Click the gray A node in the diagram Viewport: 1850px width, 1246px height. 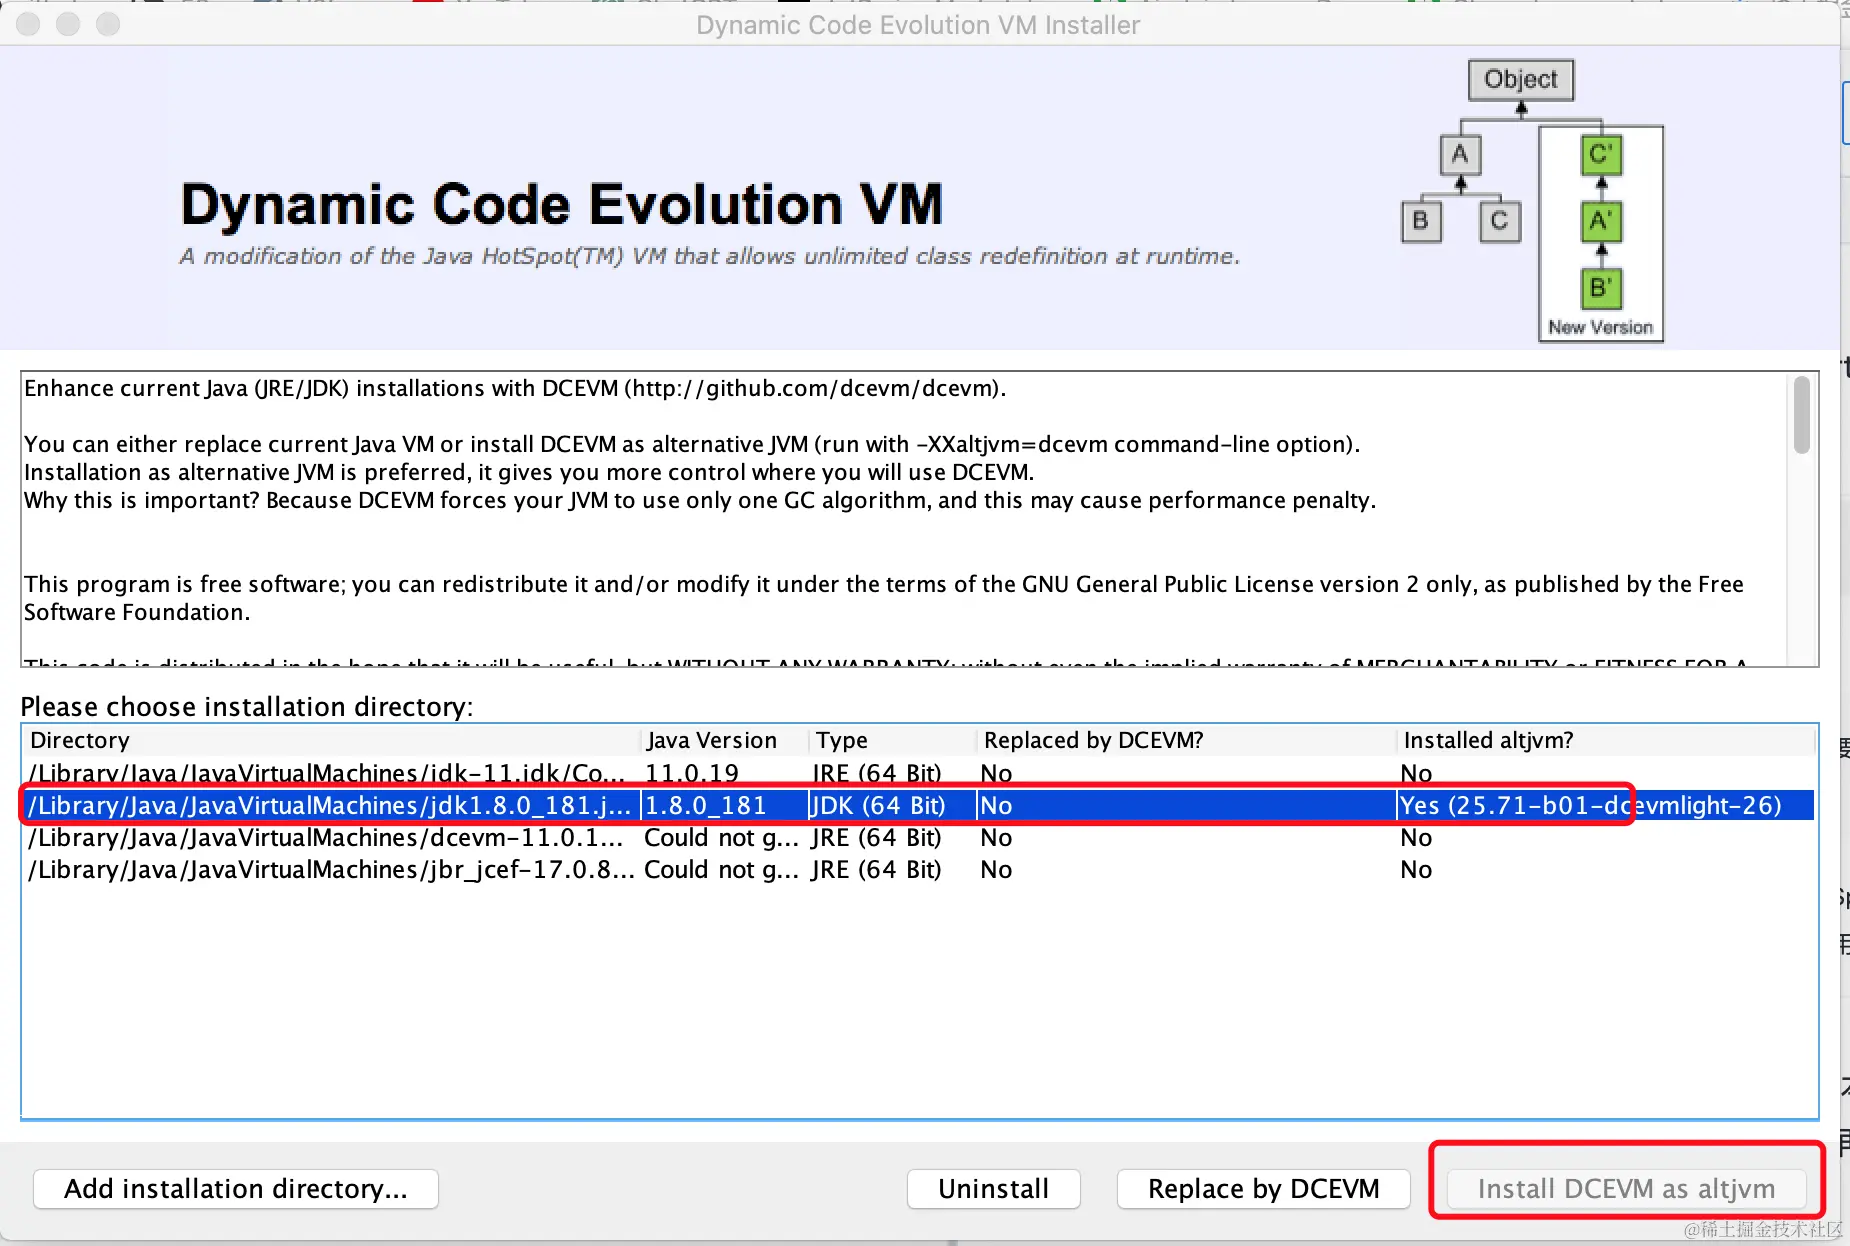pos(1460,155)
